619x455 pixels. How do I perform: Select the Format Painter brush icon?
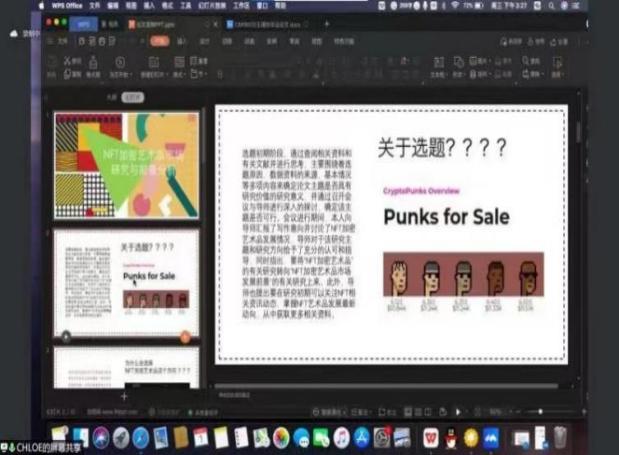93,62
